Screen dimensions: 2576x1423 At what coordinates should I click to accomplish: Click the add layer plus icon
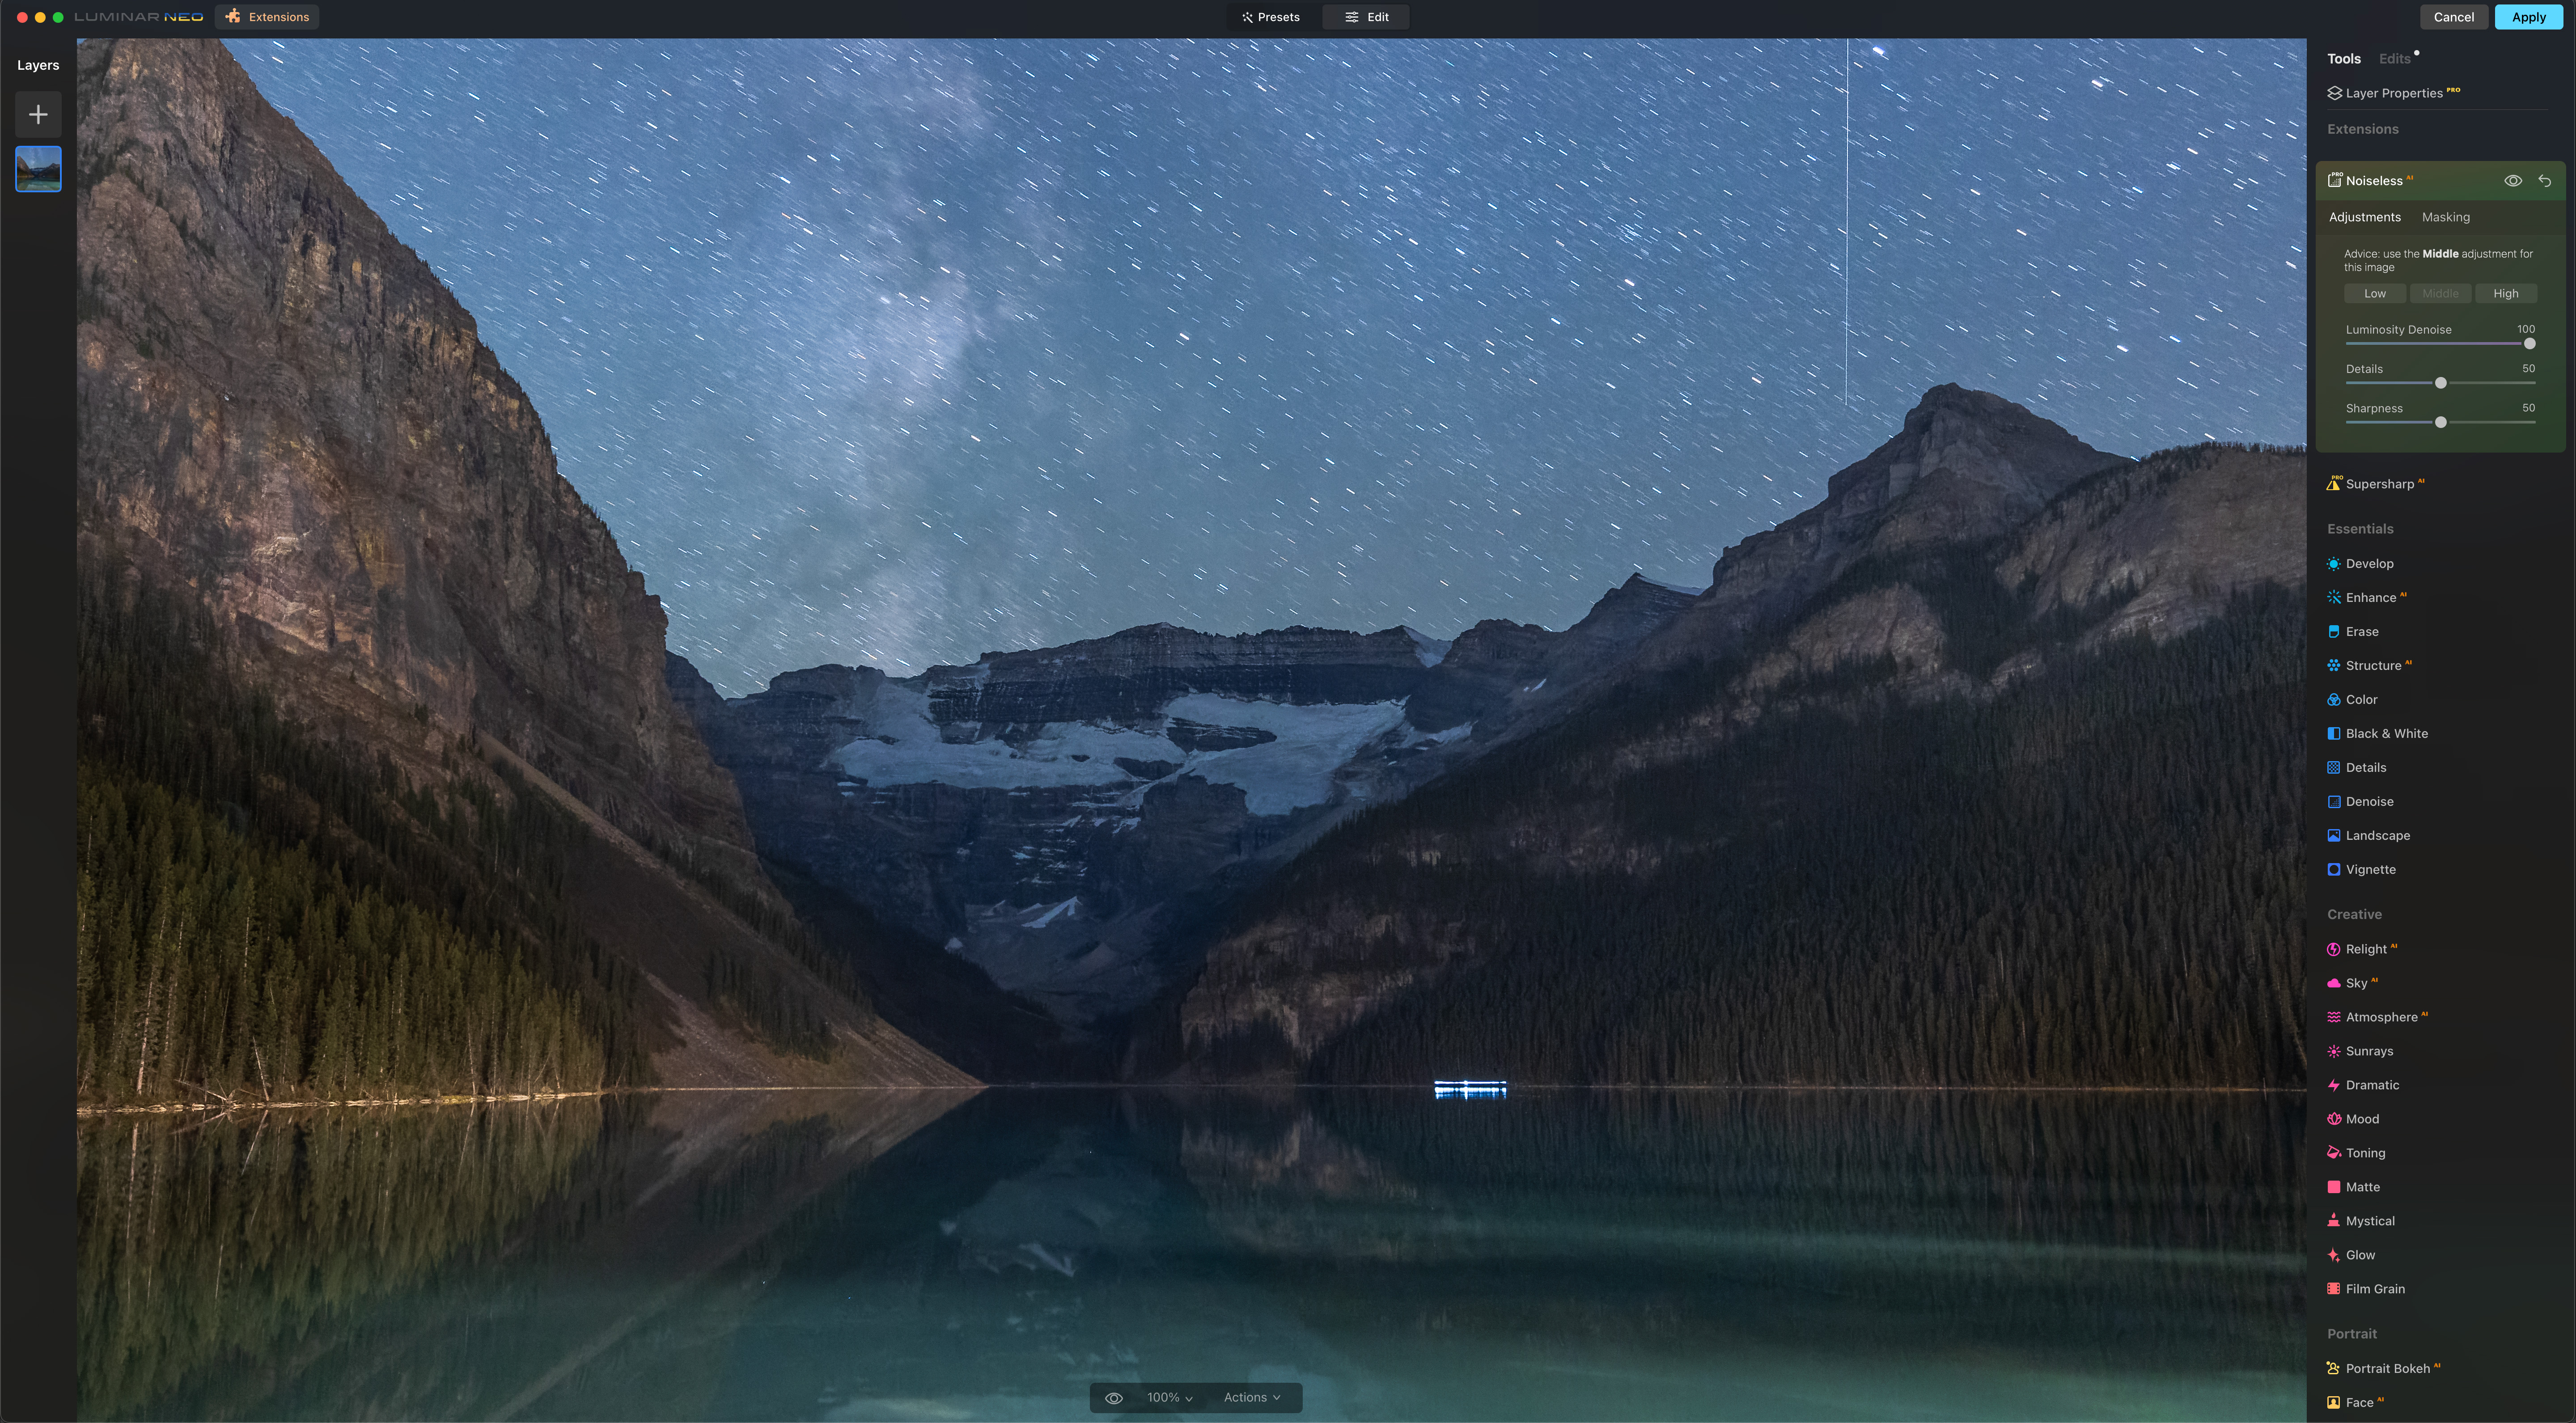click(38, 115)
